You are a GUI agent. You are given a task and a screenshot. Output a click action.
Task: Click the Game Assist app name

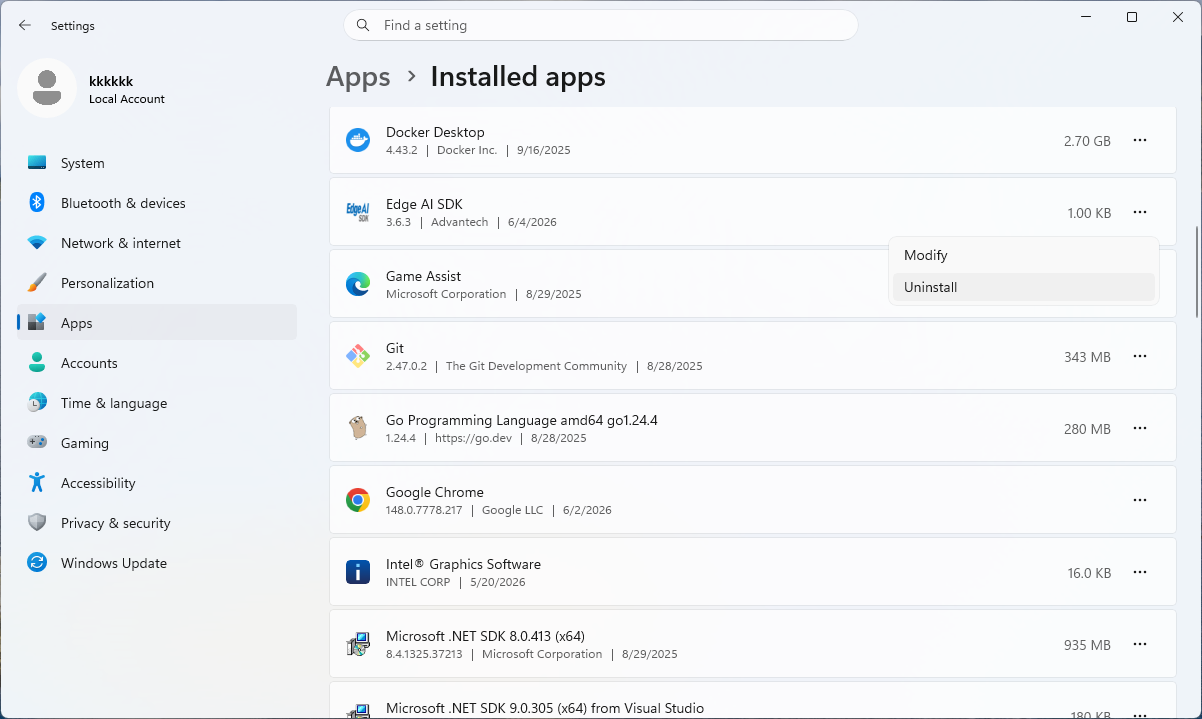tap(423, 276)
